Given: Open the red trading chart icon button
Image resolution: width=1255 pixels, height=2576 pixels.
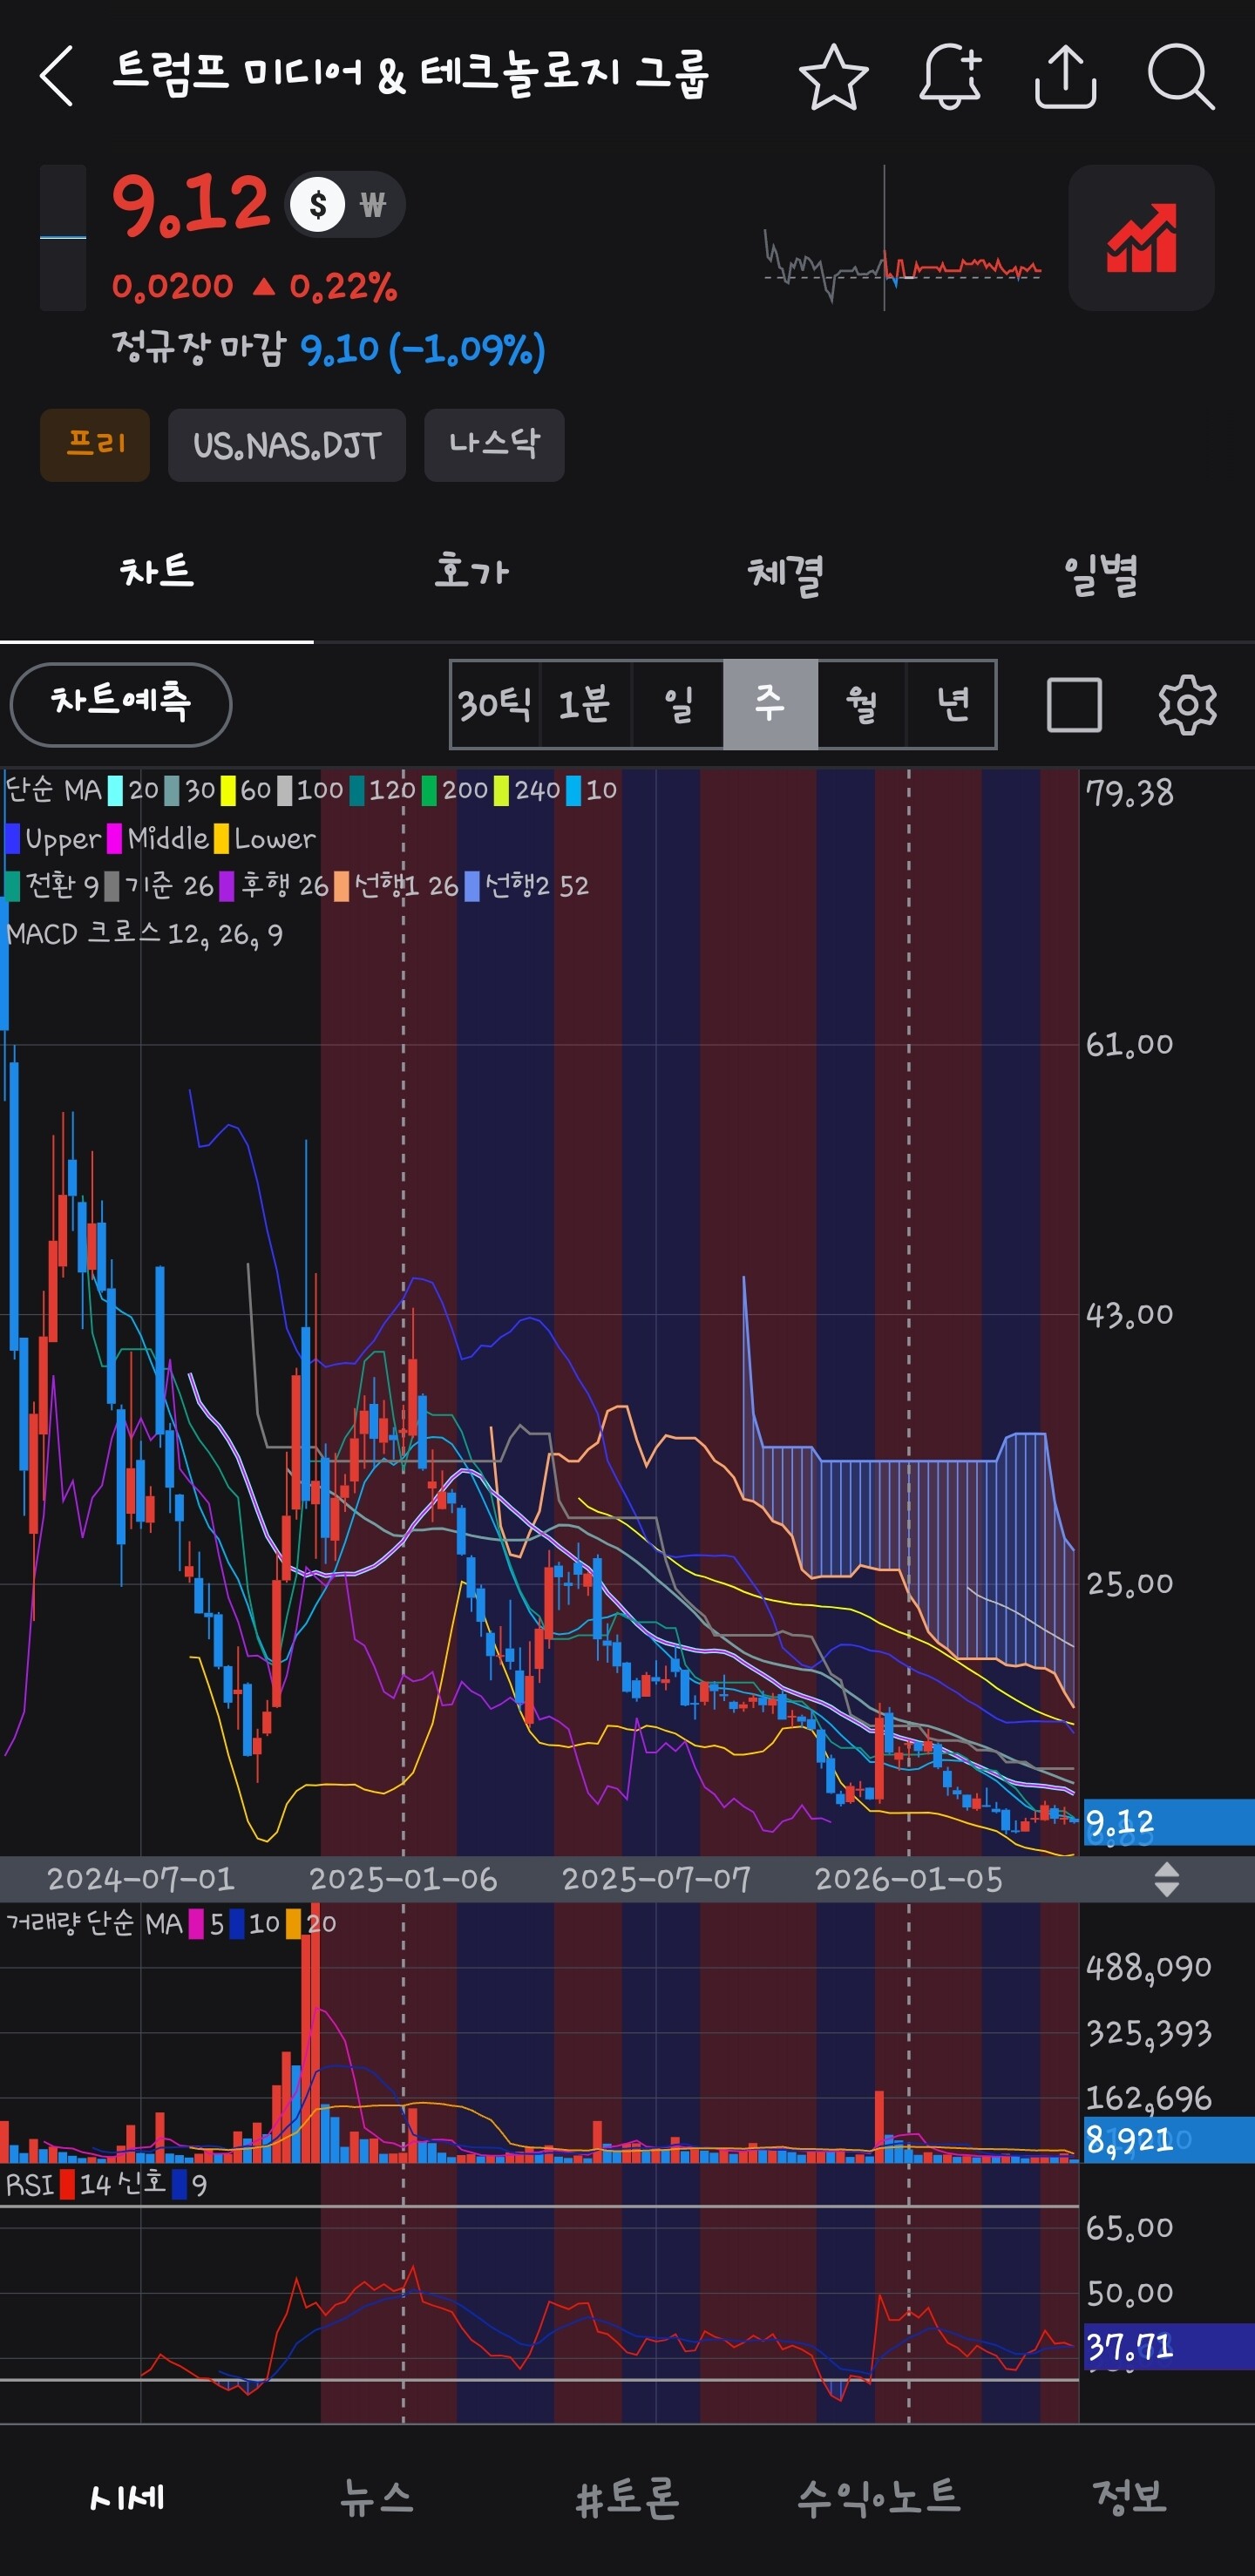Looking at the screenshot, I should pos(1141,238).
